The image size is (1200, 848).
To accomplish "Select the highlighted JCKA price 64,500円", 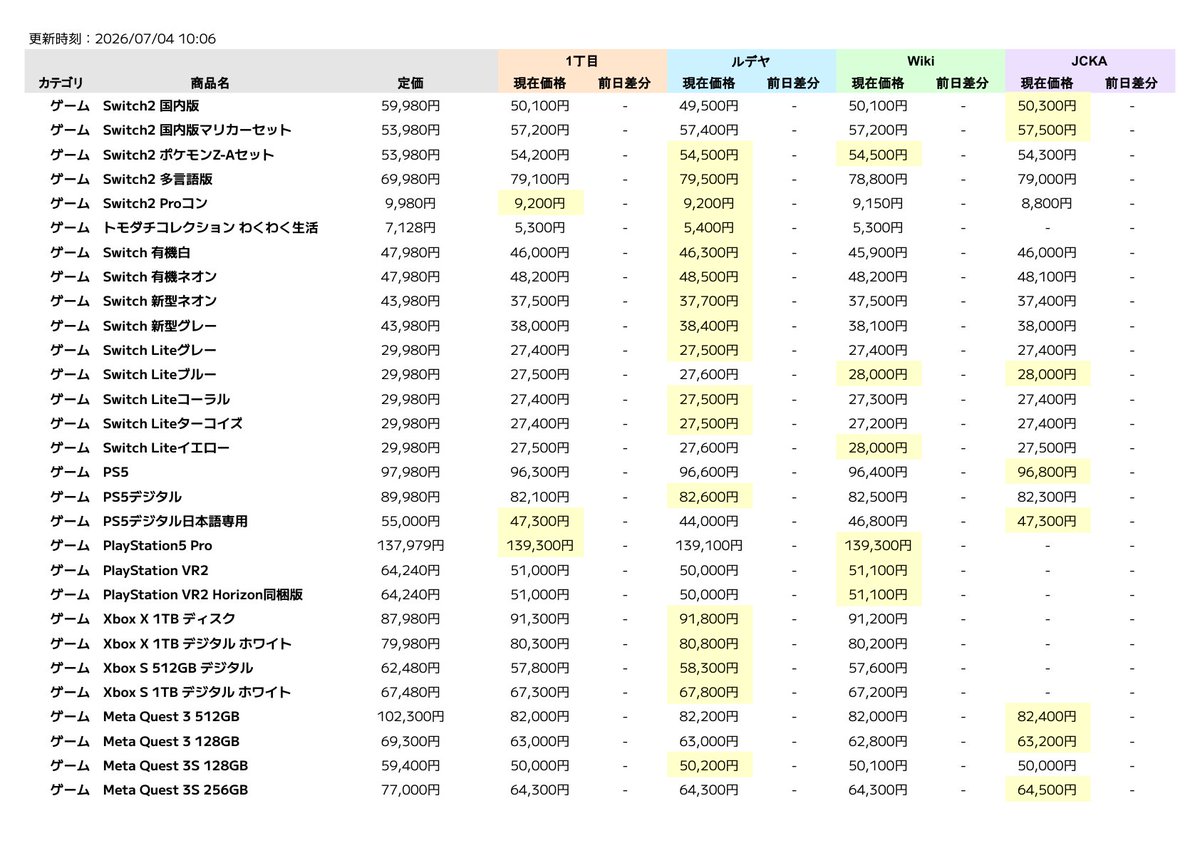I will click(x=1047, y=790).
